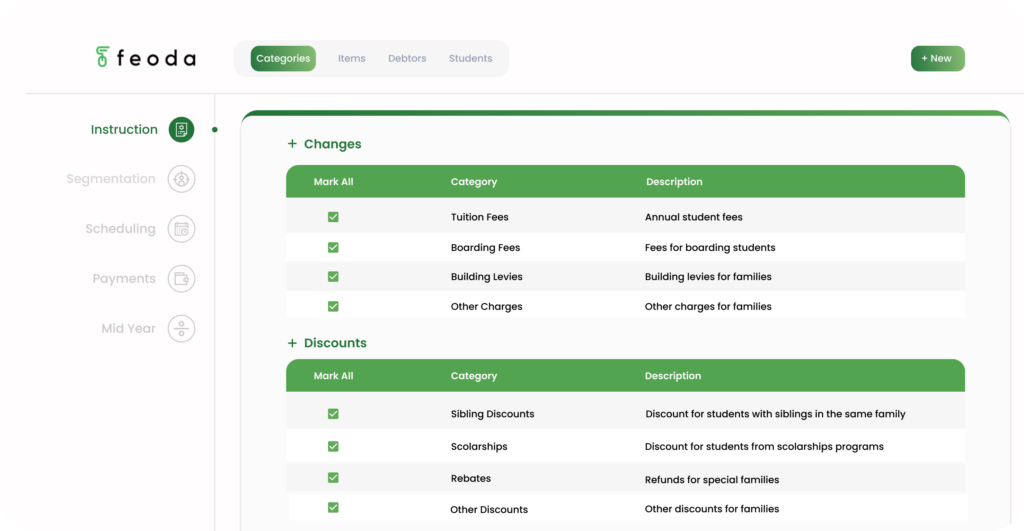Uncheck the Sibling Discounts checkbox
Viewport: 1024px width, 531px height.
point(333,414)
